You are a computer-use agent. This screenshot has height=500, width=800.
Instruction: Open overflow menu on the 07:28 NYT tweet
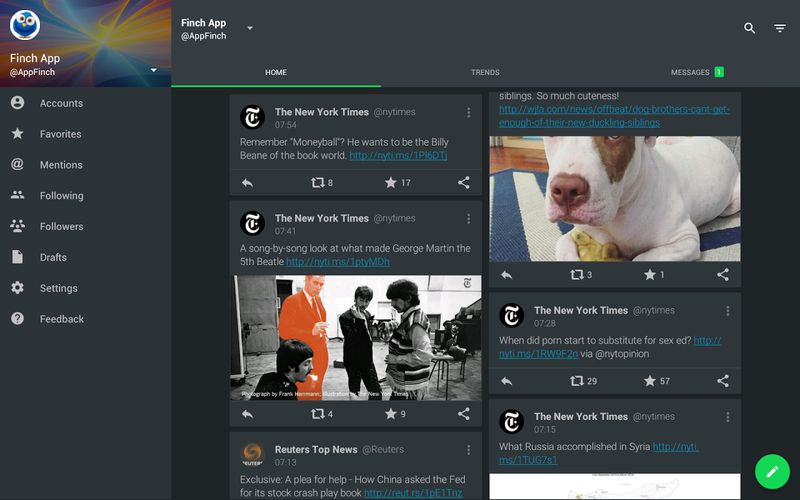(728, 311)
